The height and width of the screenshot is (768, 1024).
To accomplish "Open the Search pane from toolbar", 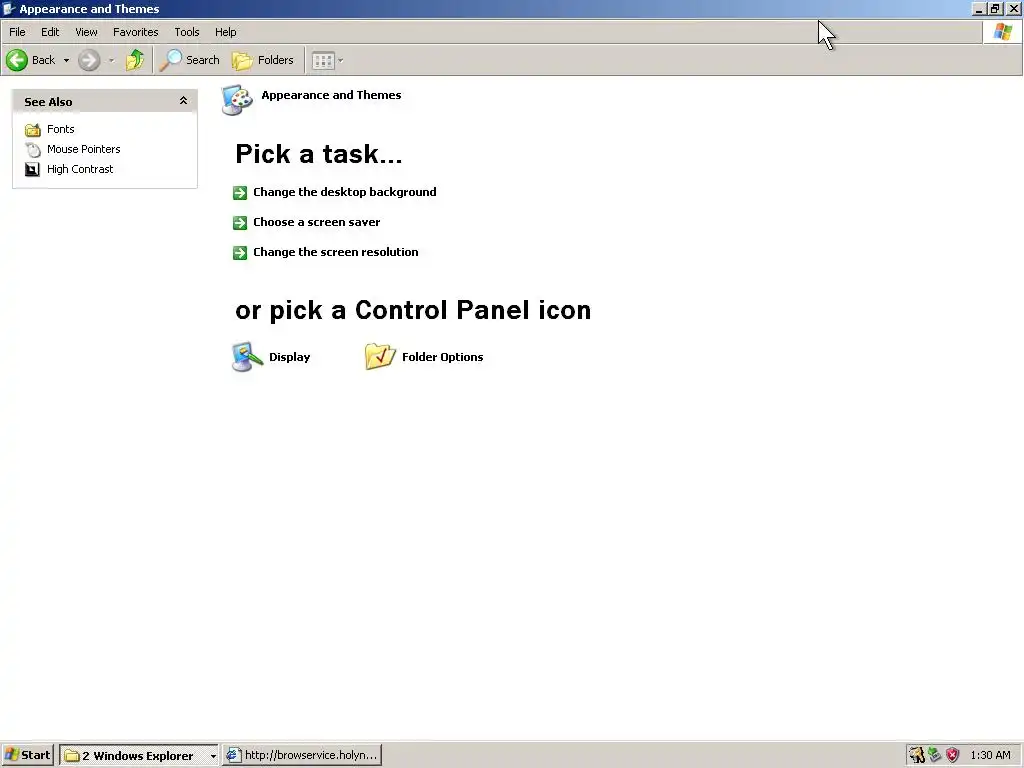I will coord(189,60).
